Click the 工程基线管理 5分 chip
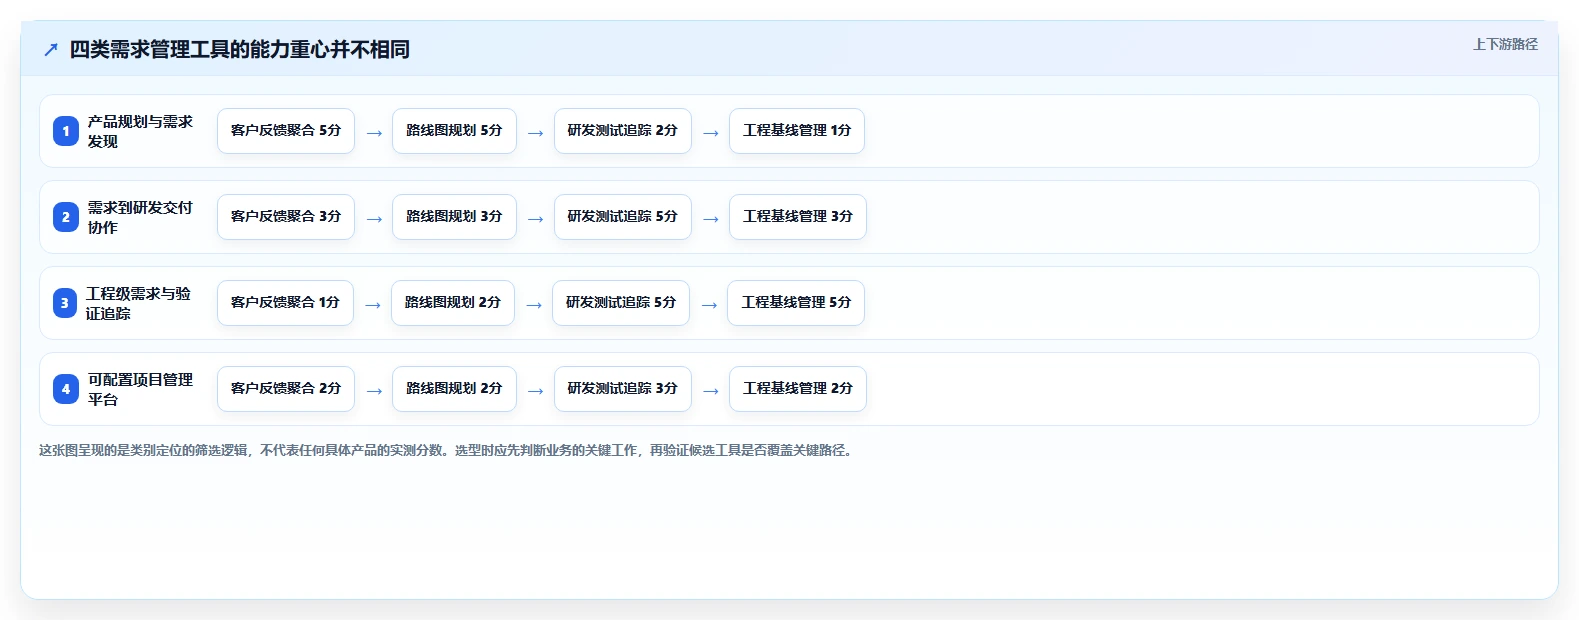Image resolution: width=1579 pixels, height=620 pixels. [796, 303]
